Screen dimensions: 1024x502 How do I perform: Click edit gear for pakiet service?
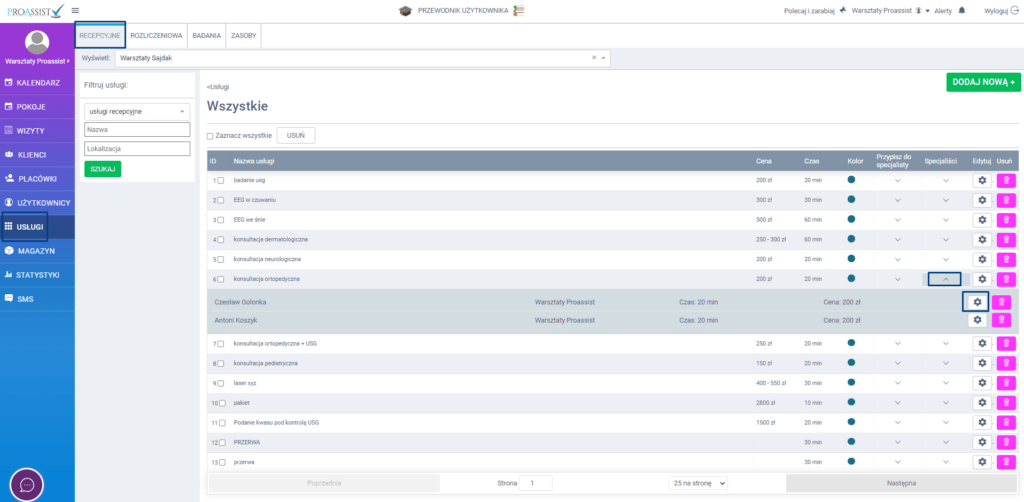pos(981,402)
